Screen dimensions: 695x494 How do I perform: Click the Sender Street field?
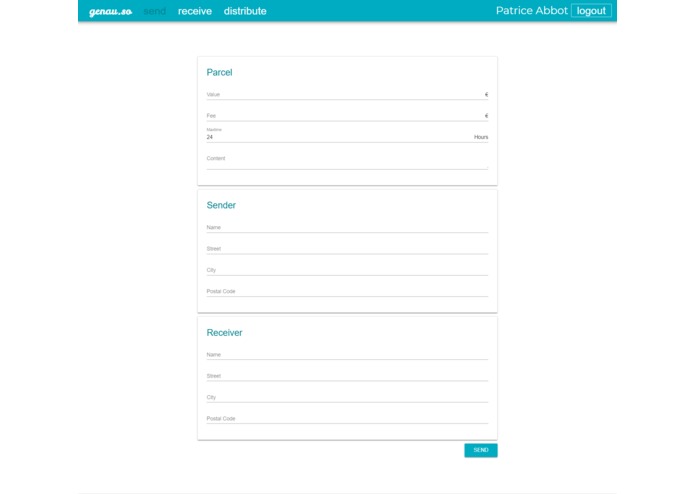(347, 249)
